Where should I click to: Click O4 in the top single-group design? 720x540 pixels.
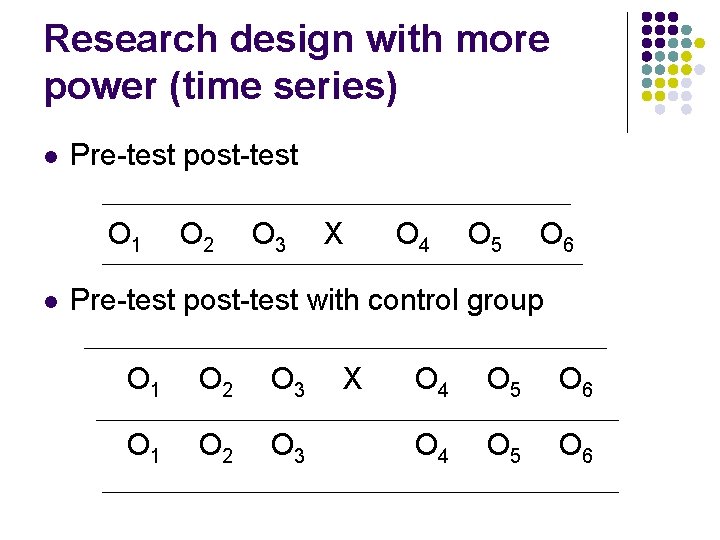point(413,237)
